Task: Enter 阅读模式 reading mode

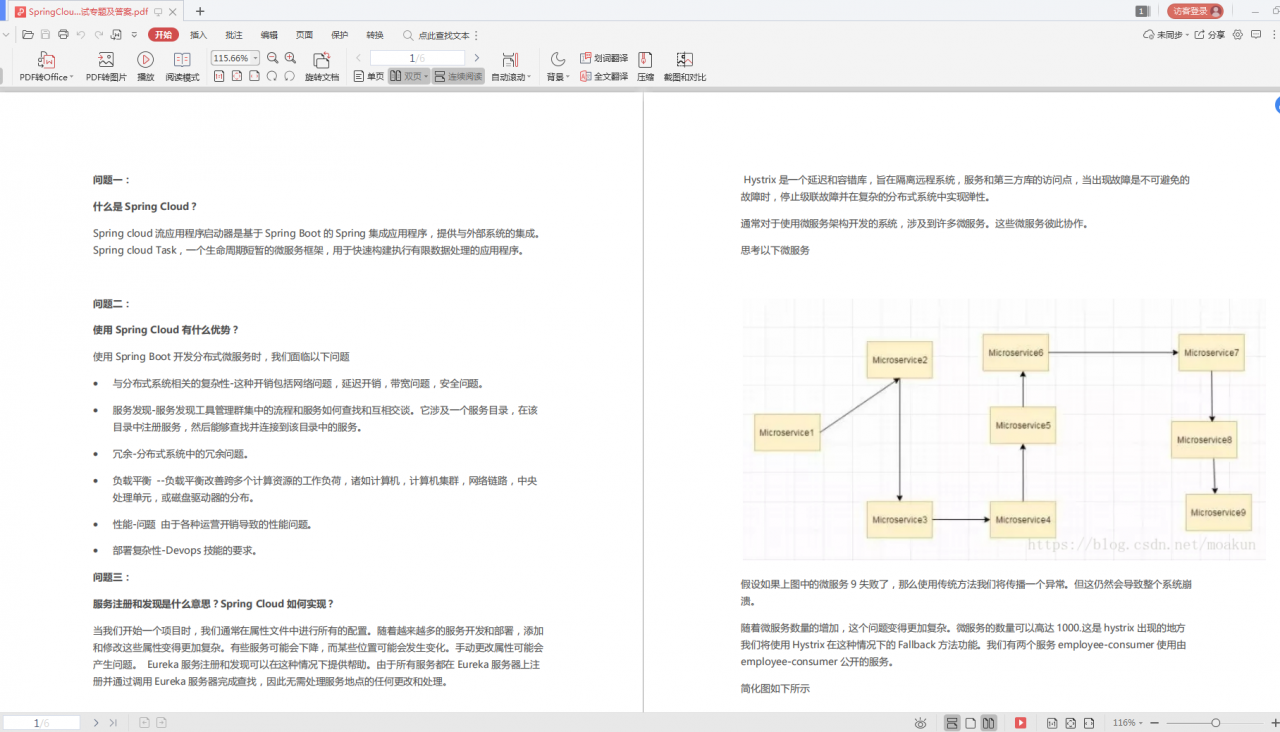Action: (182, 65)
